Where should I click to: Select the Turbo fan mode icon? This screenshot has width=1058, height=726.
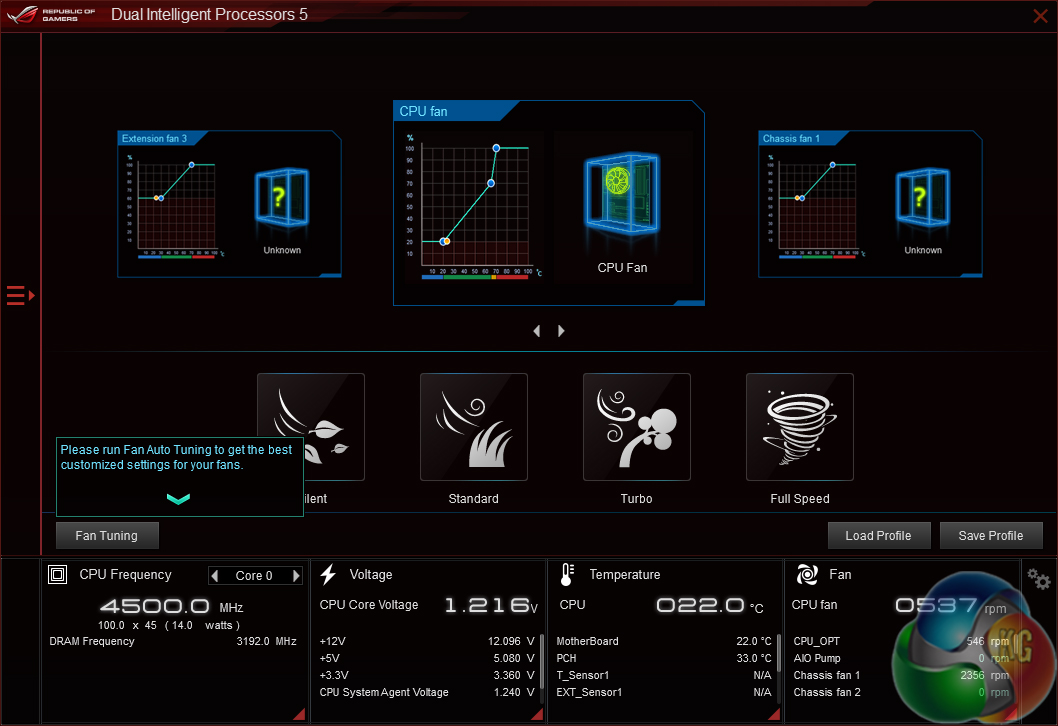tap(636, 427)
